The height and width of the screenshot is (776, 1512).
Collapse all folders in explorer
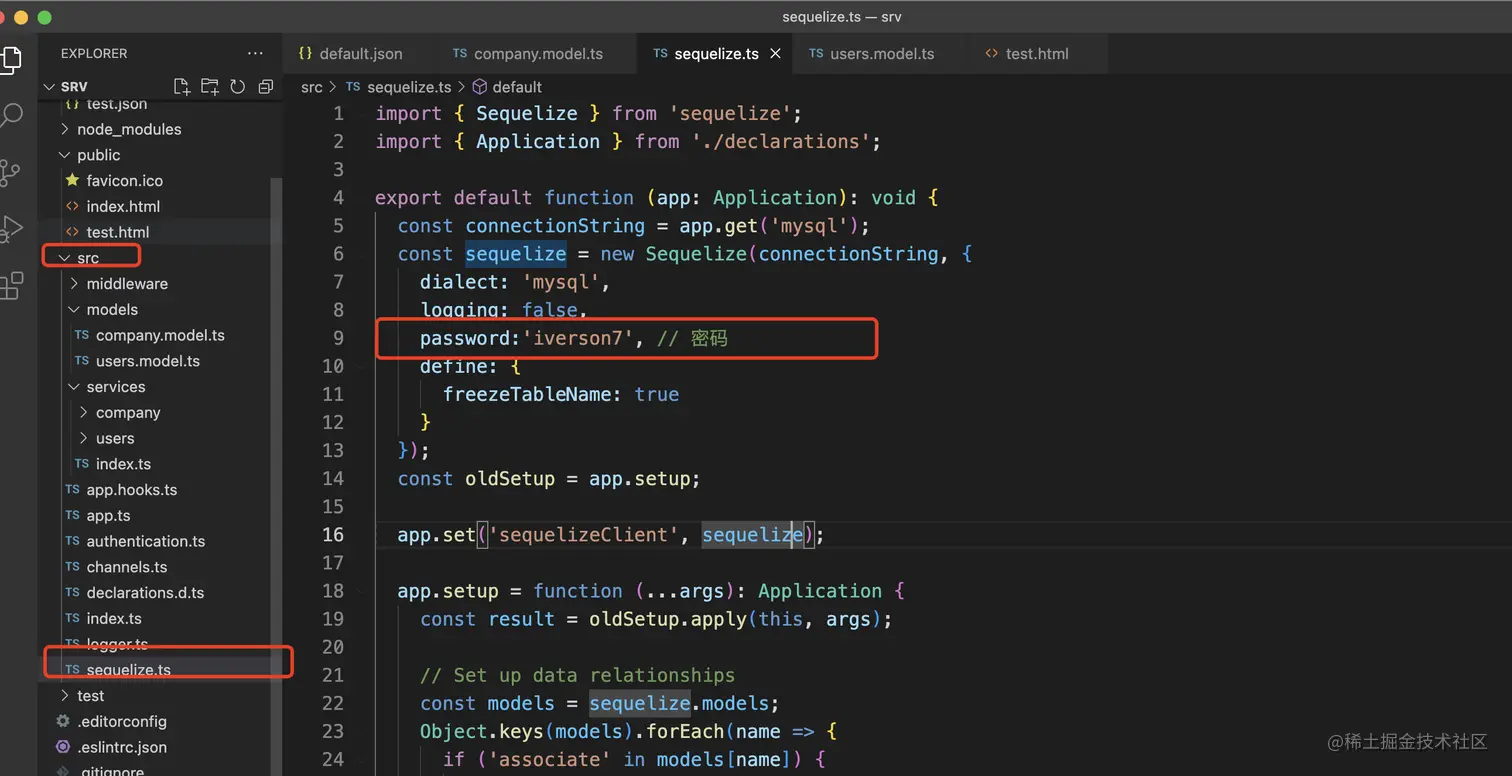pyautogui.click(x=265, y=87)
